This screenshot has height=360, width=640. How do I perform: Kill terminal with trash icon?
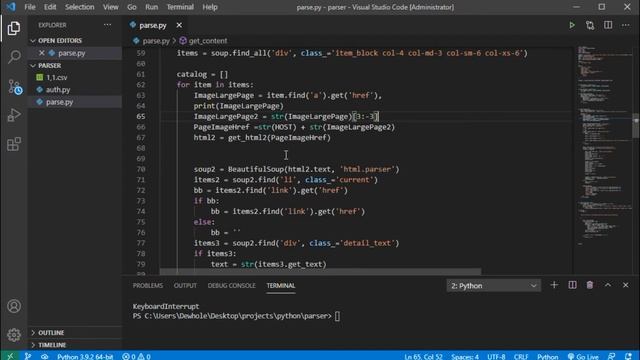(x=590, y=285)
